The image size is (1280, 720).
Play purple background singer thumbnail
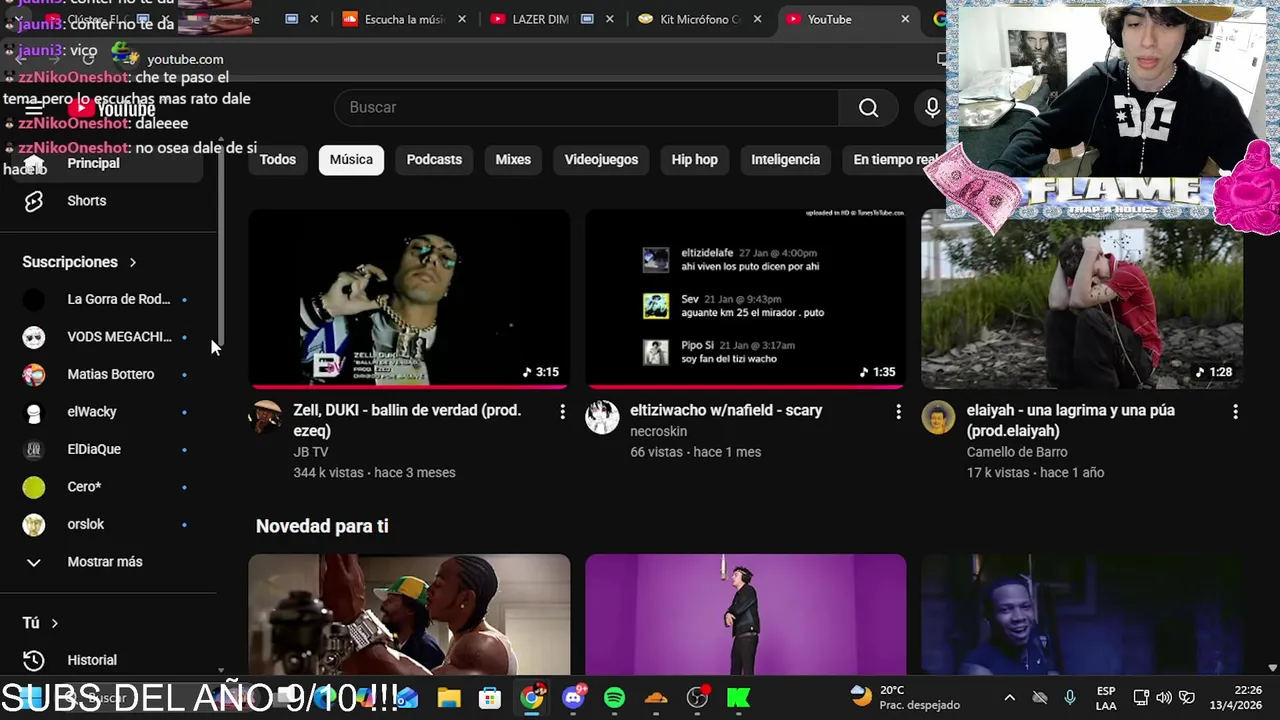746,614
